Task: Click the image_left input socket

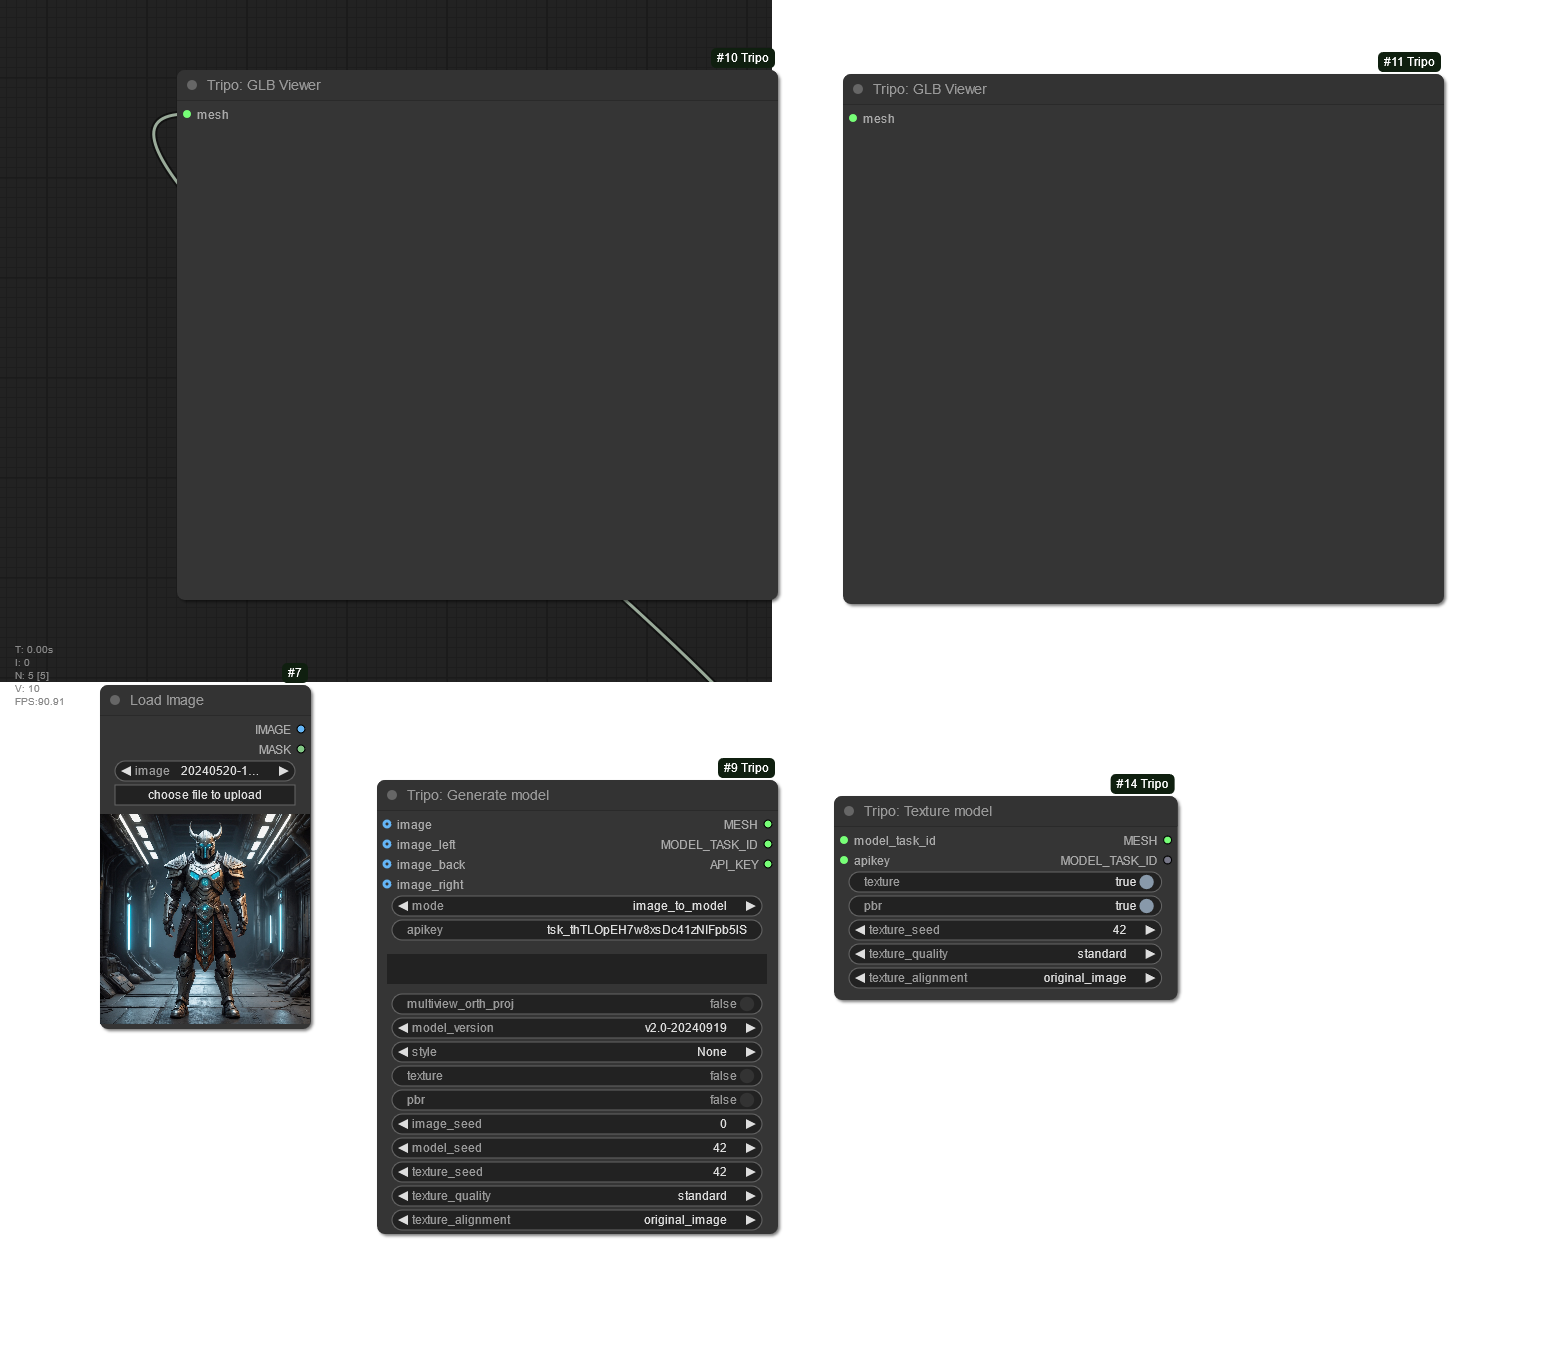Action: point(387,844)
